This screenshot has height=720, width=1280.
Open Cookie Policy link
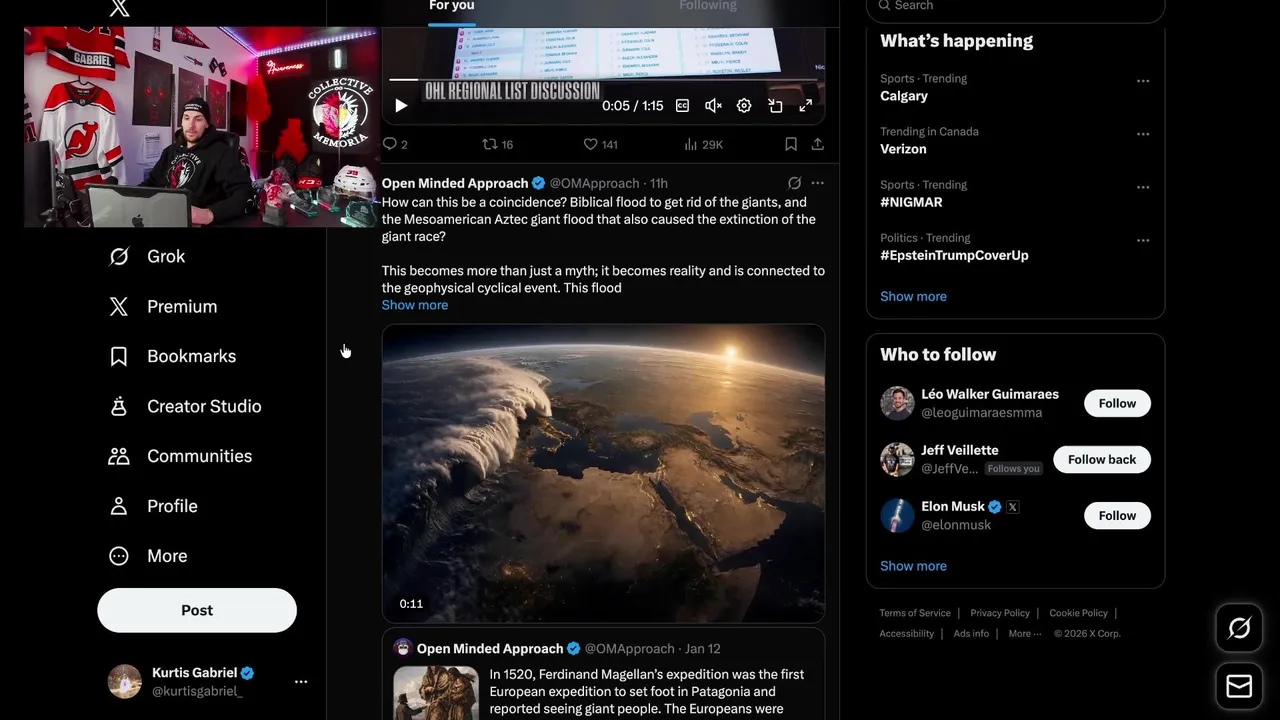pos(1078,613)
